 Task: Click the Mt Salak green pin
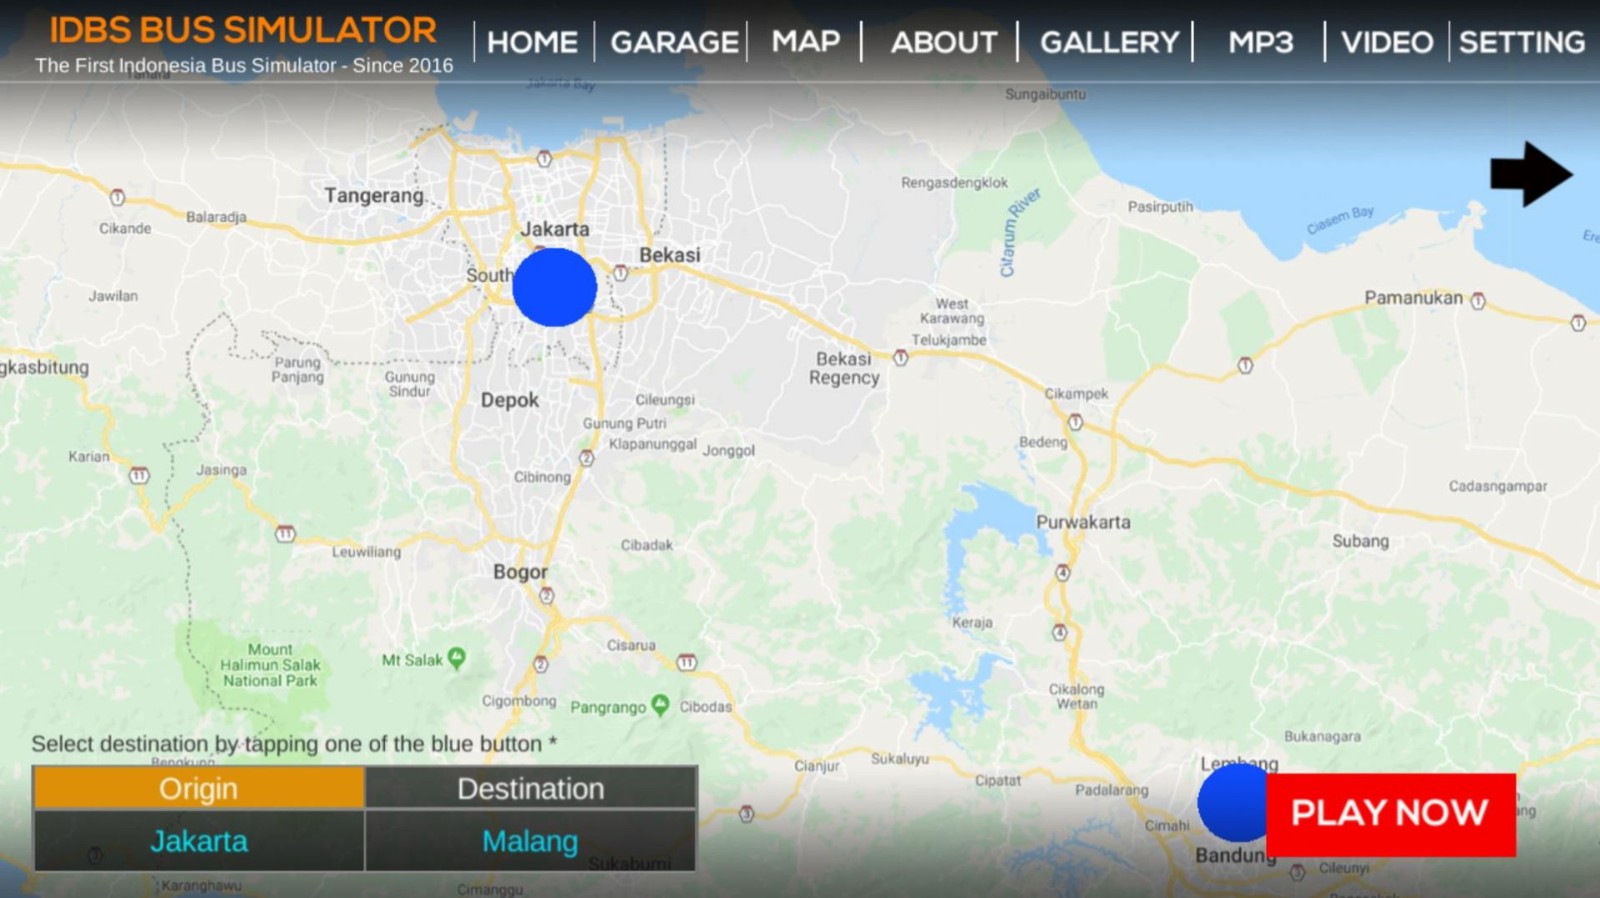457,657
